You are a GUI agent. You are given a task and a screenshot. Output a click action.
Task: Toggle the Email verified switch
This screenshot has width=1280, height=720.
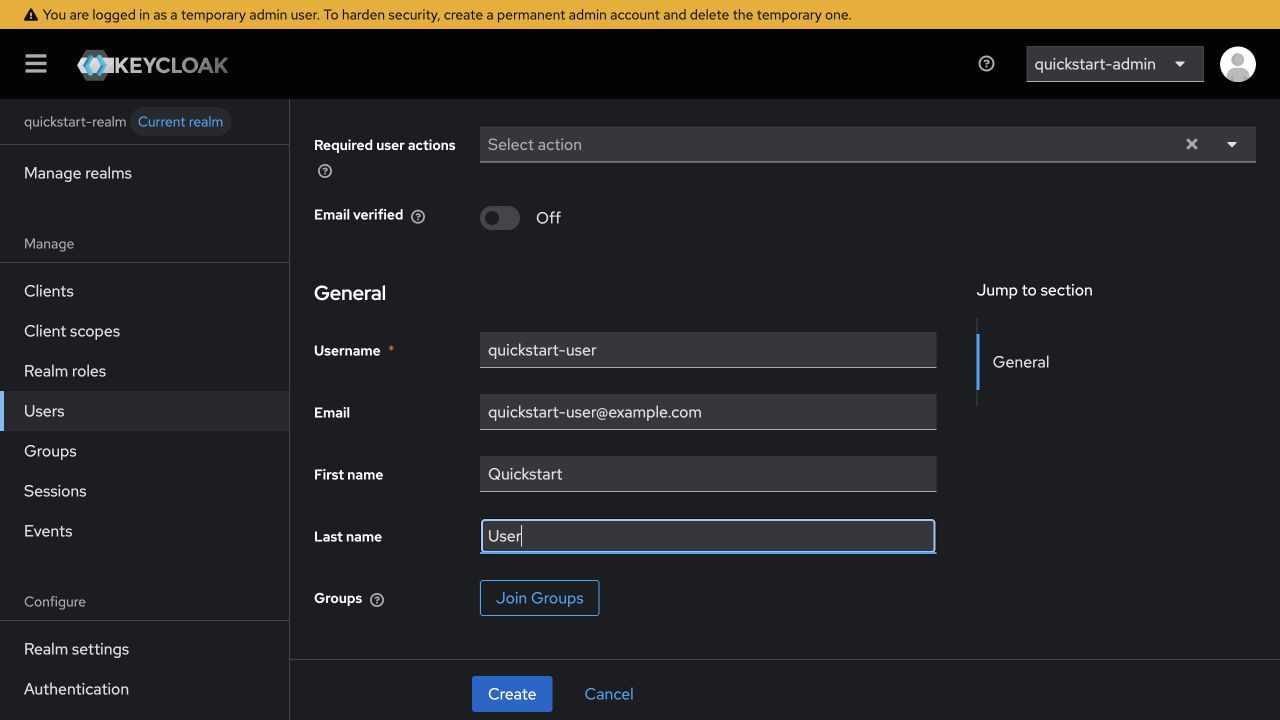click(x=500, y=218)
